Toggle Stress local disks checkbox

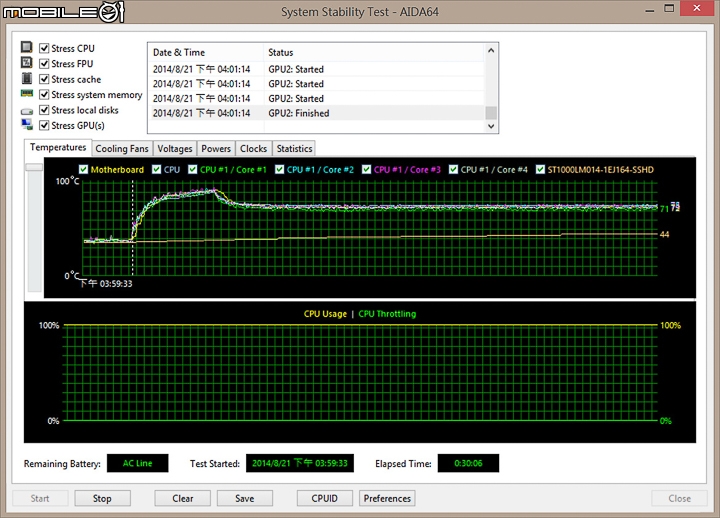coord(44,110)
